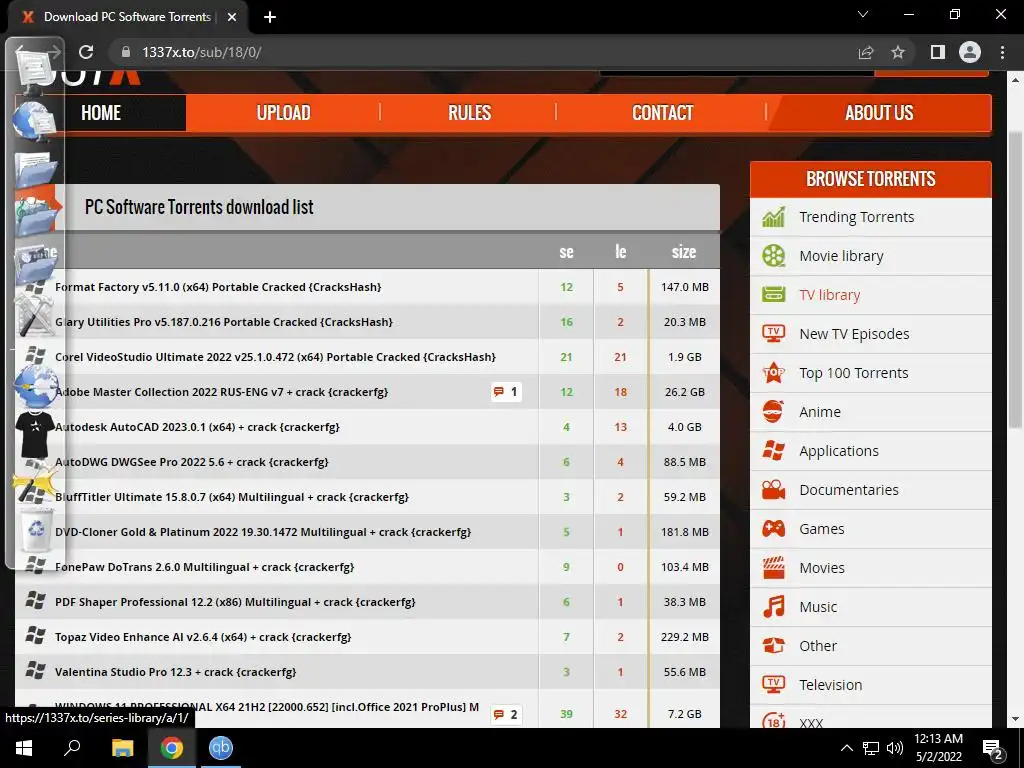This screenshot has width=1024, height=768.
Task: Open Glary Utilities Pro torrent link
Action: (224, 322)
